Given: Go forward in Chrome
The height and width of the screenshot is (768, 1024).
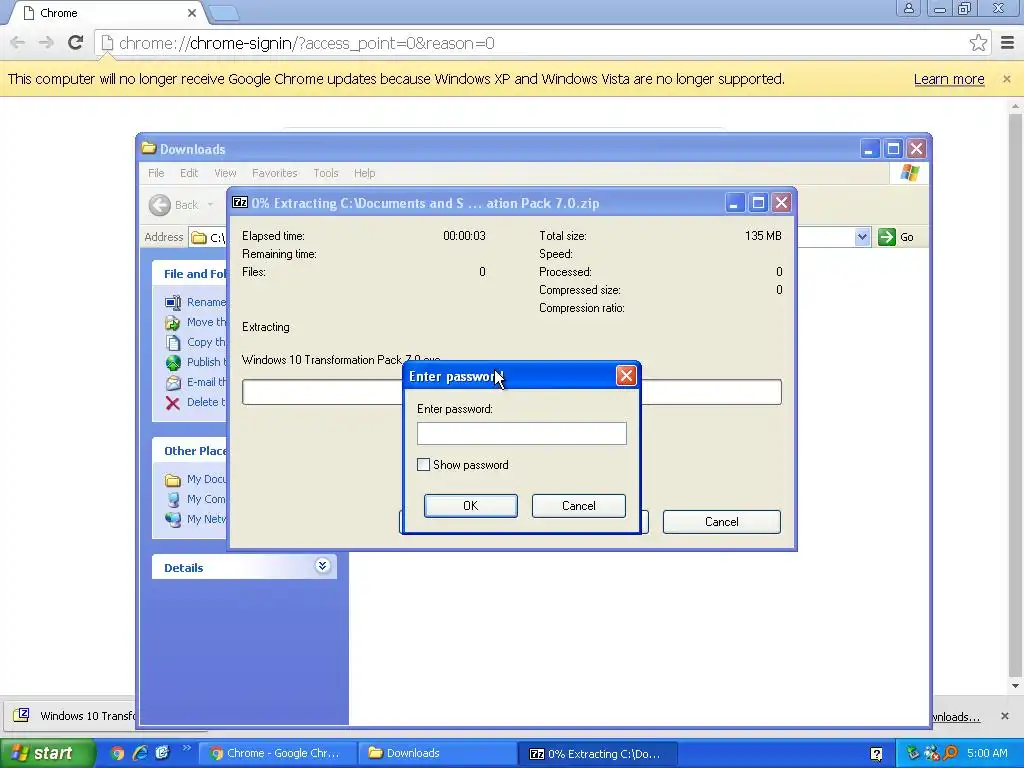Looking at the screenshot, I should pos(46,43).
